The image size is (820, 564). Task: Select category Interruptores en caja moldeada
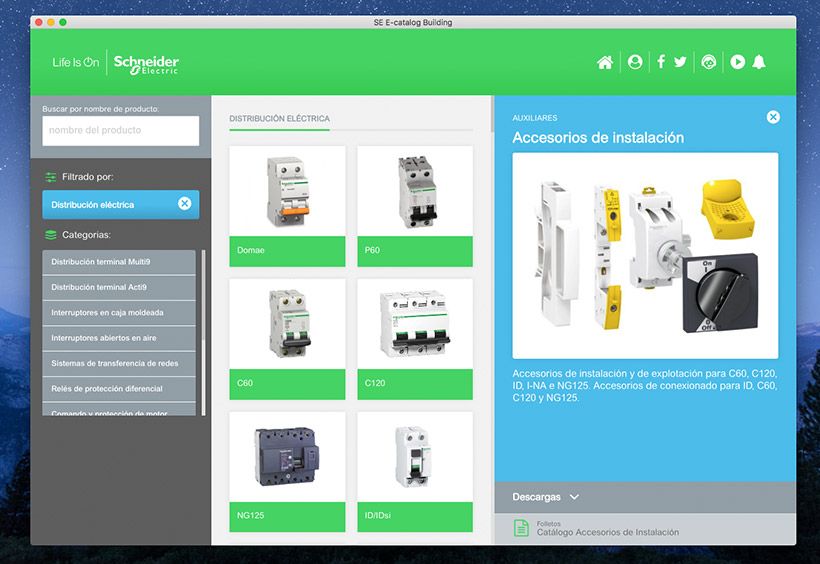coord(119,313)
